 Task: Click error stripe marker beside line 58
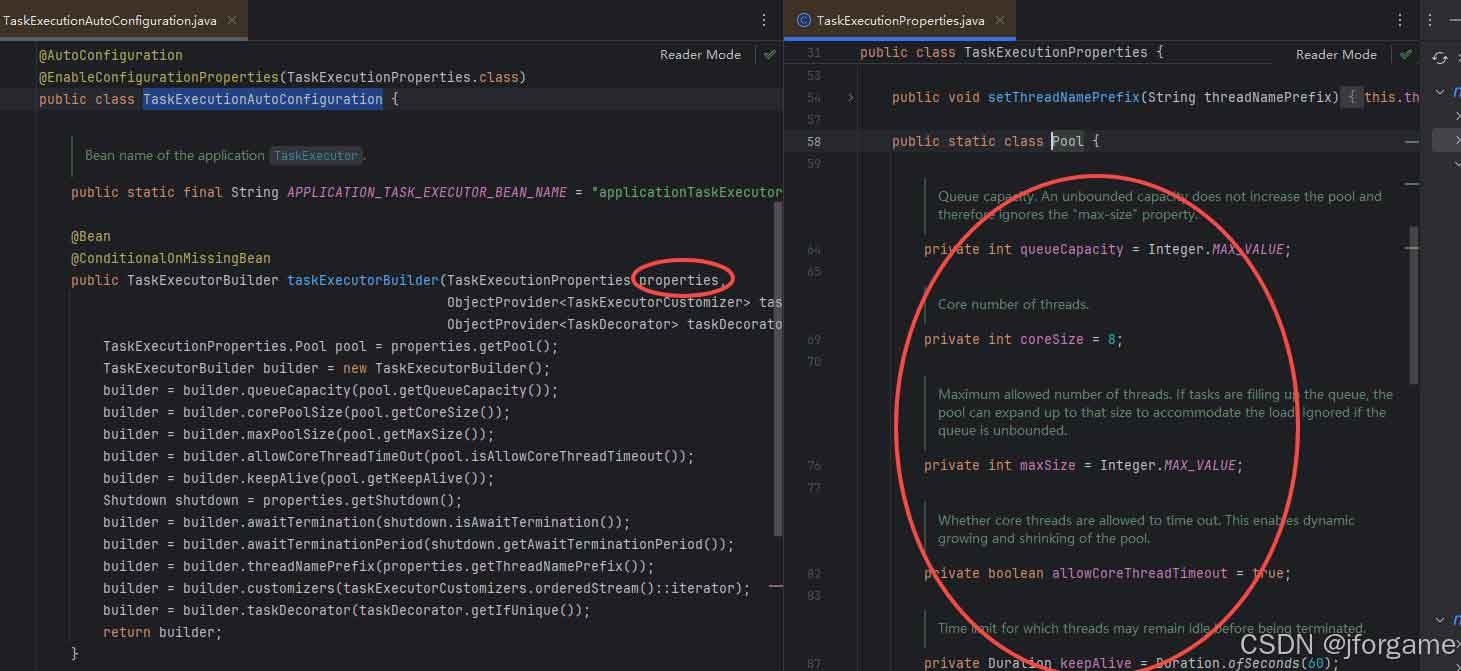1411,143
